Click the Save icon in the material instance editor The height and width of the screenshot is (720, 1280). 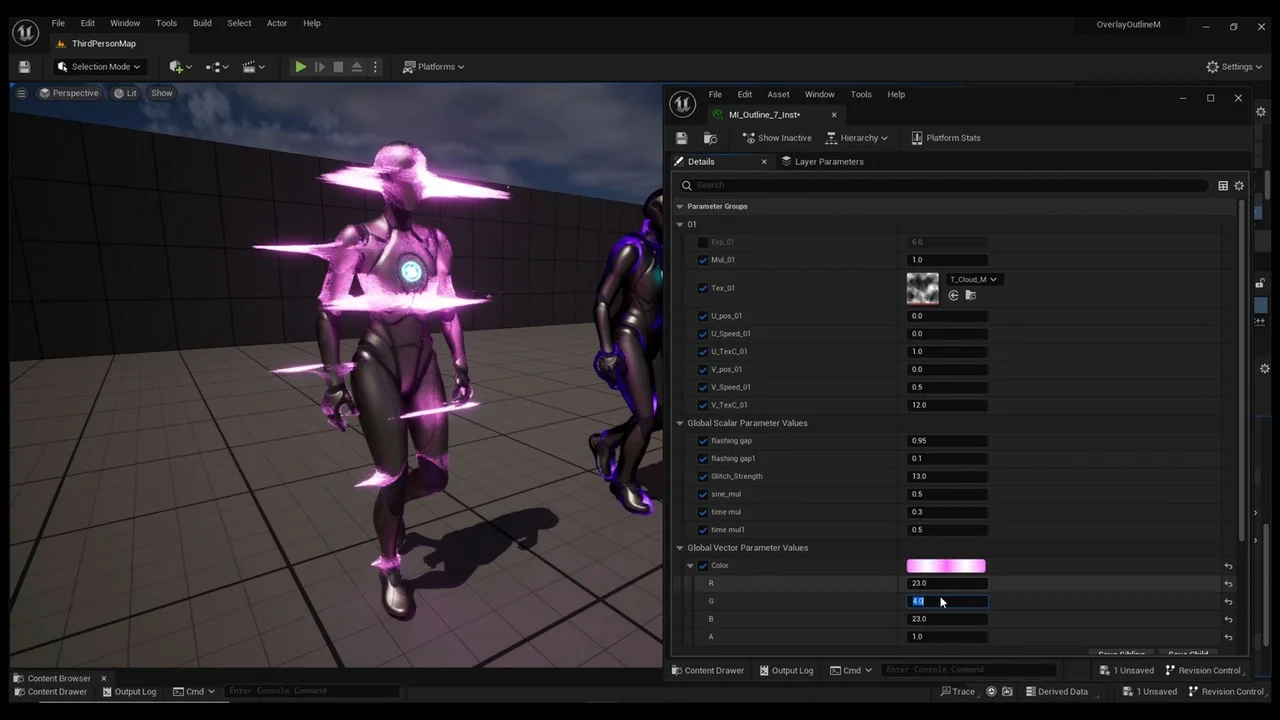point(682,138)
